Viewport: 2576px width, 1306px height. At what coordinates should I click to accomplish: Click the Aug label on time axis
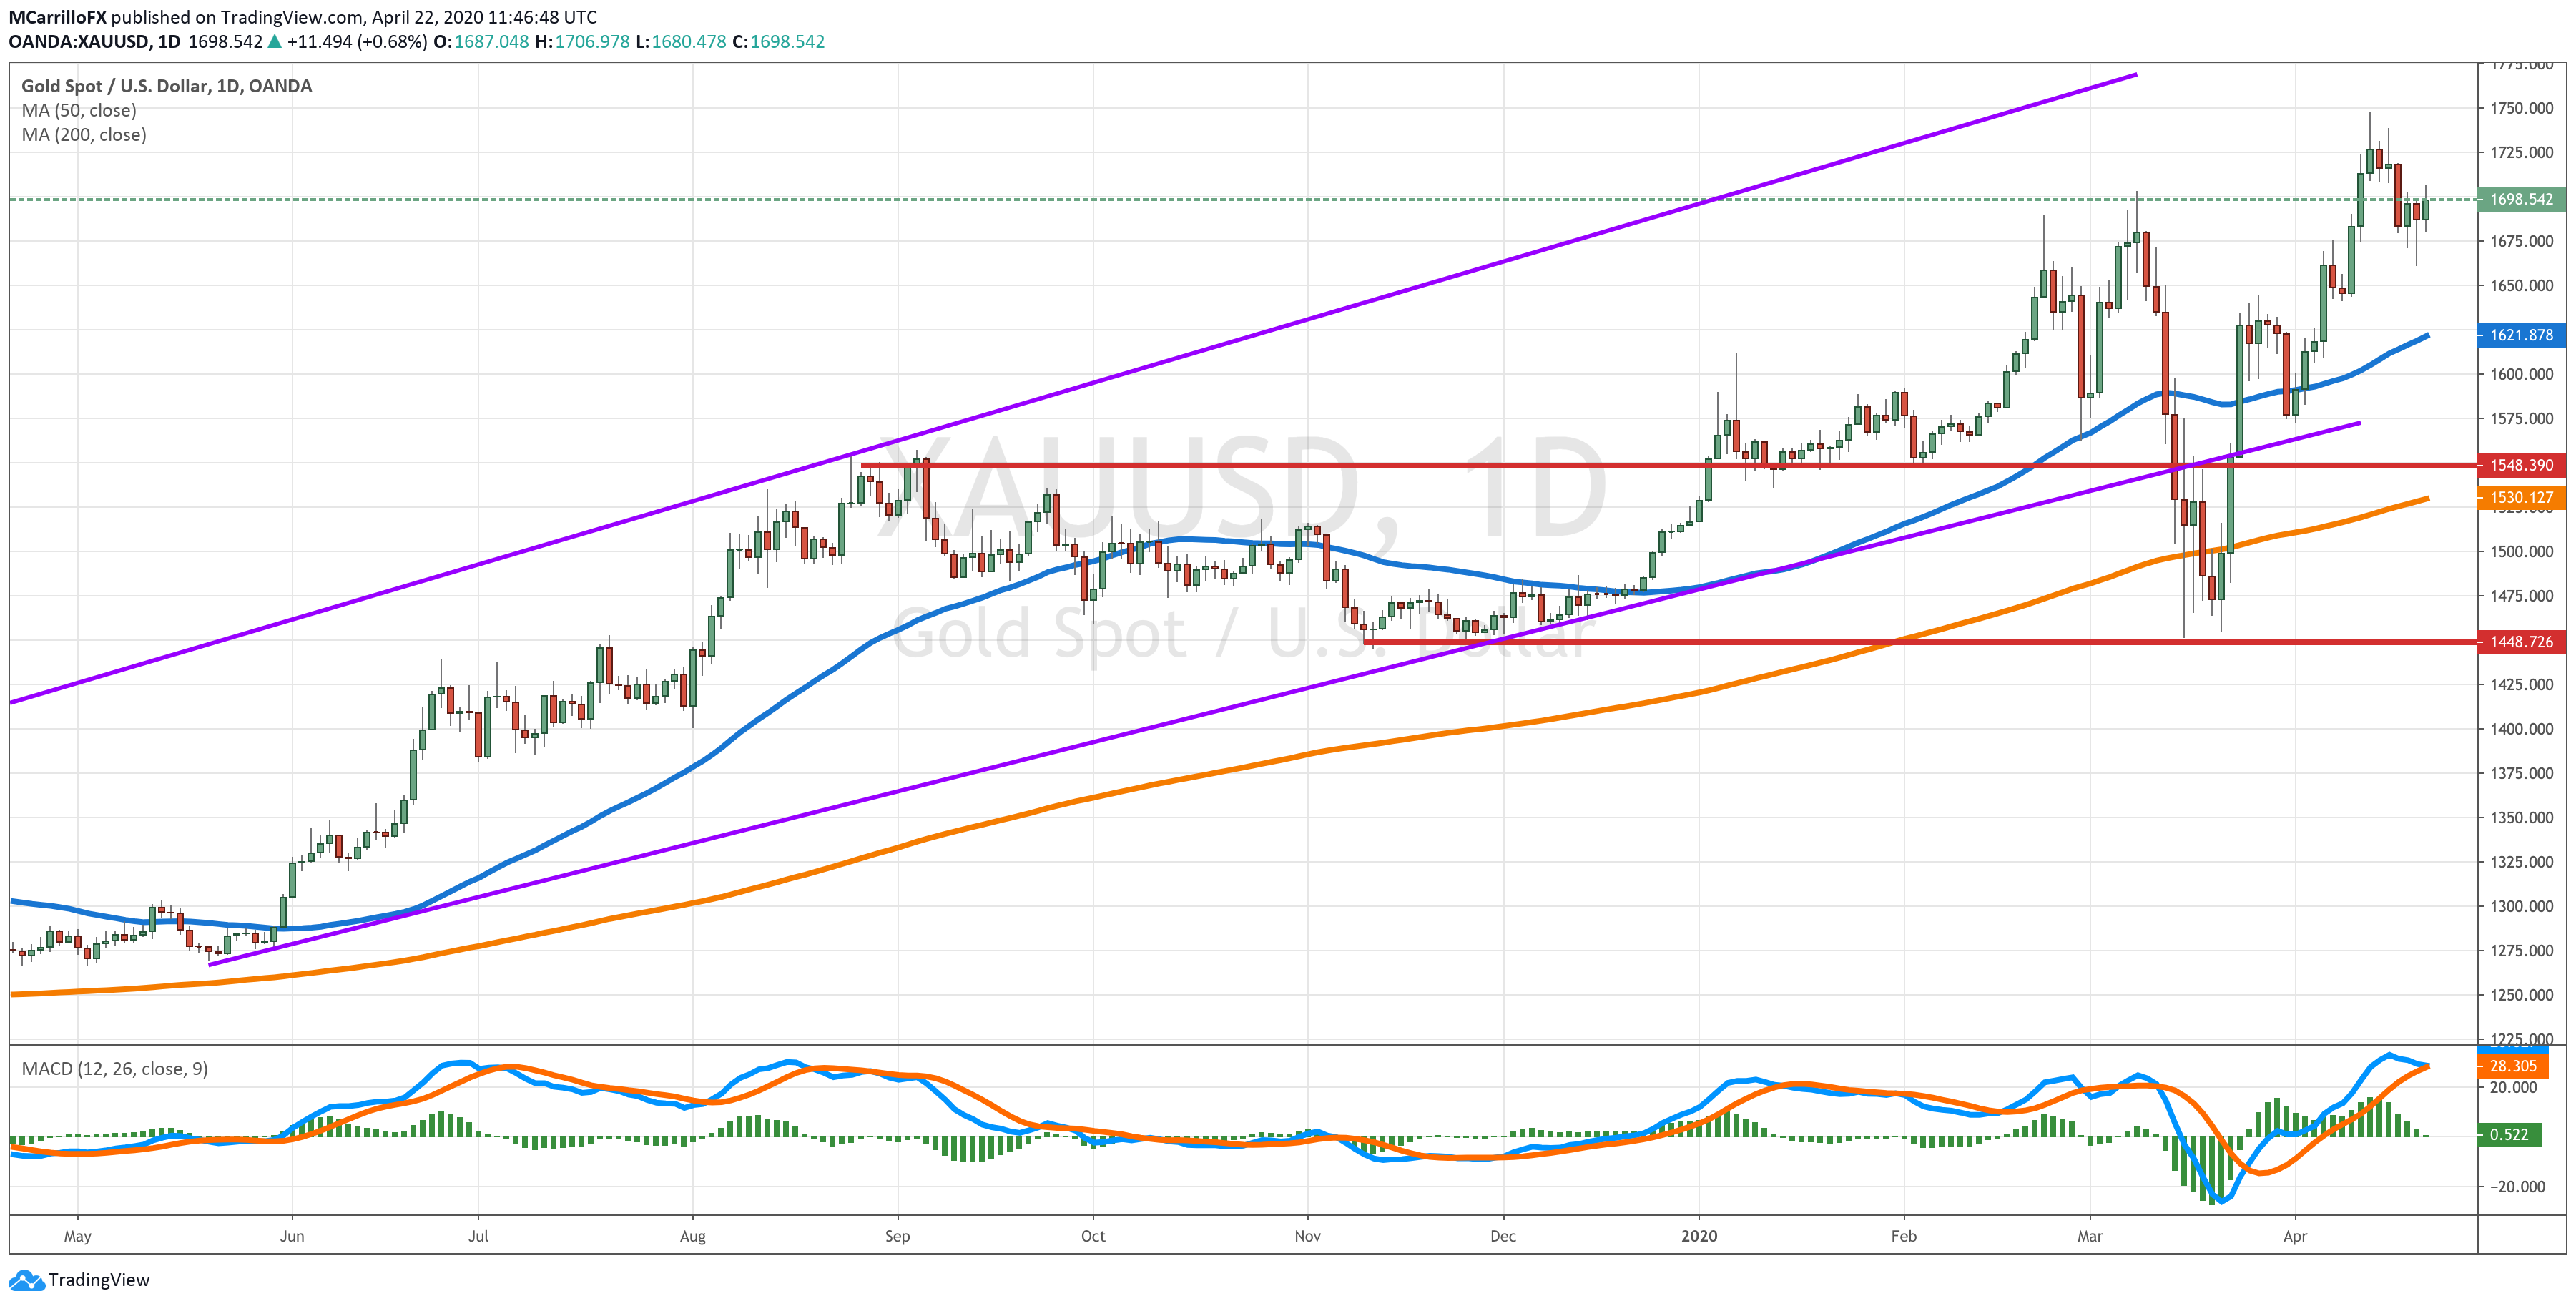click(692, 1236)
